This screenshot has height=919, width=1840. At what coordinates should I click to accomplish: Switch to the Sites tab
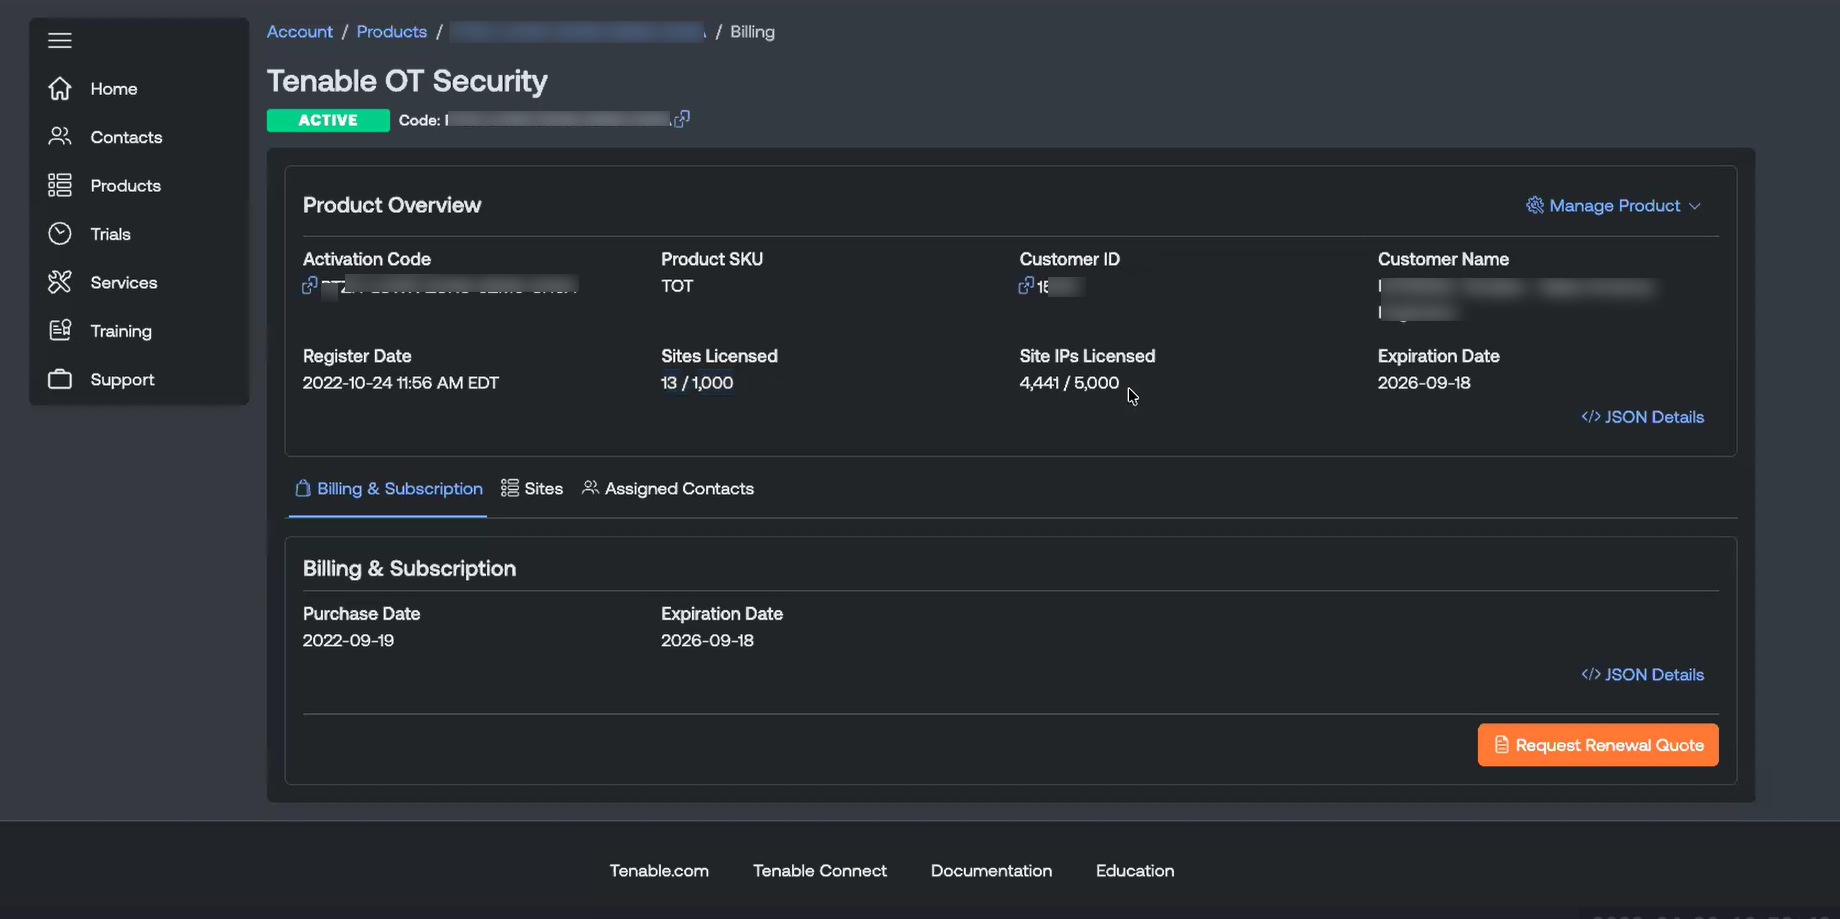[532, 488]
